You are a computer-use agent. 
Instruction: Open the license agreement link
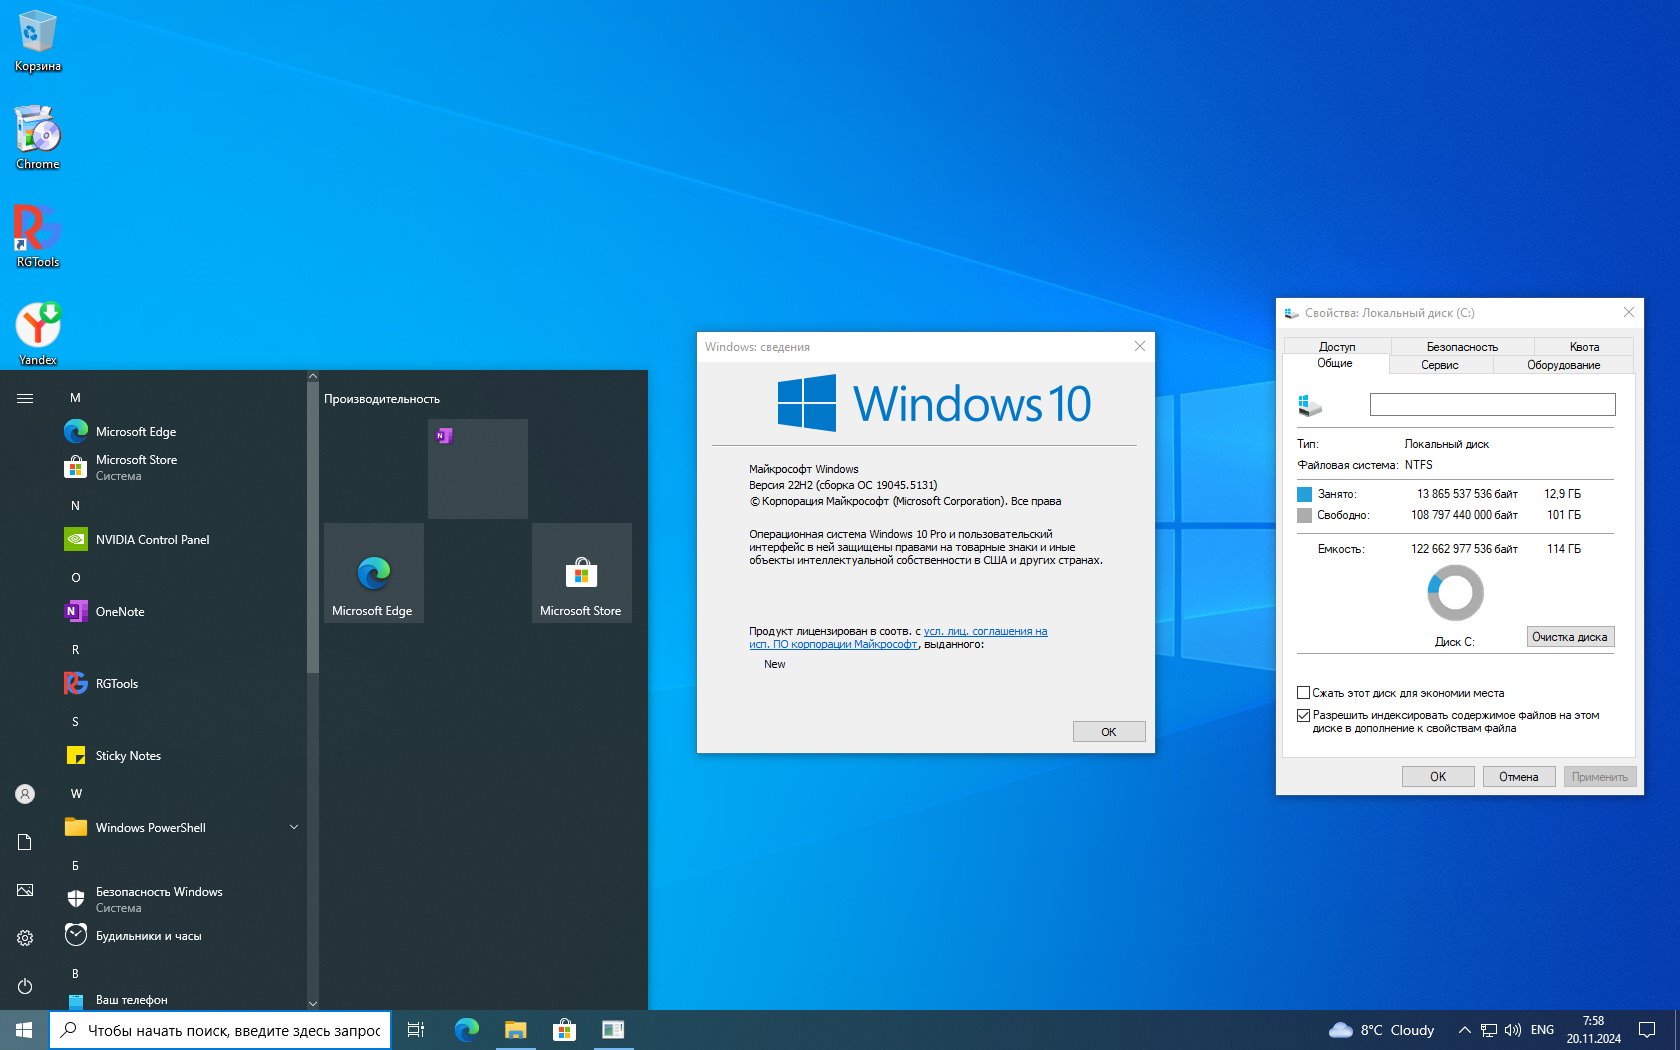coord(985,632)
